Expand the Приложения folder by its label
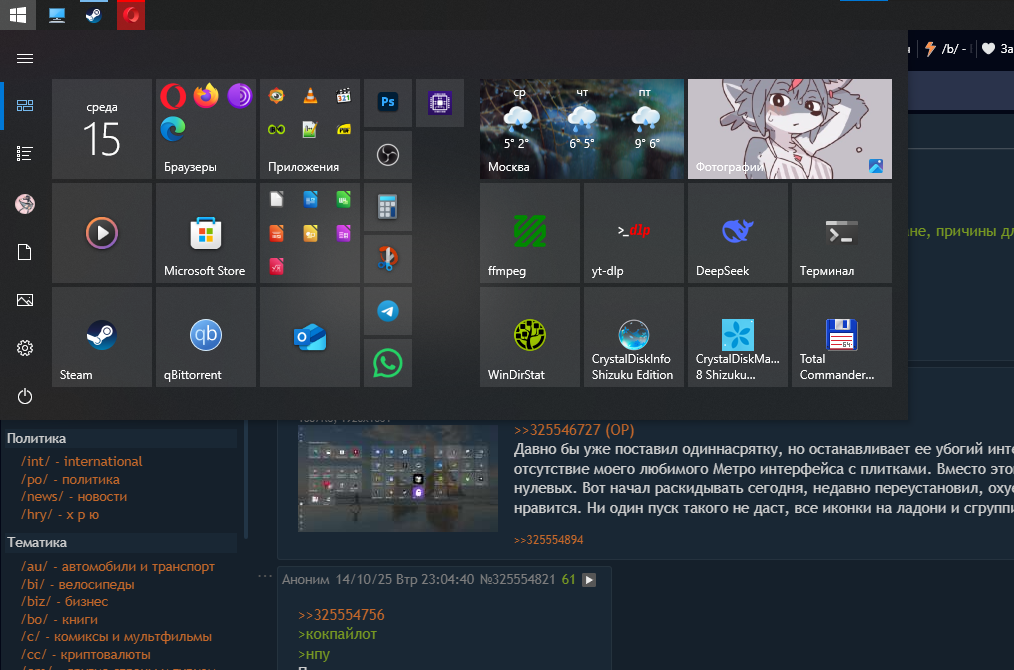This screenshot has height=670, width=1014. (303, 167)
